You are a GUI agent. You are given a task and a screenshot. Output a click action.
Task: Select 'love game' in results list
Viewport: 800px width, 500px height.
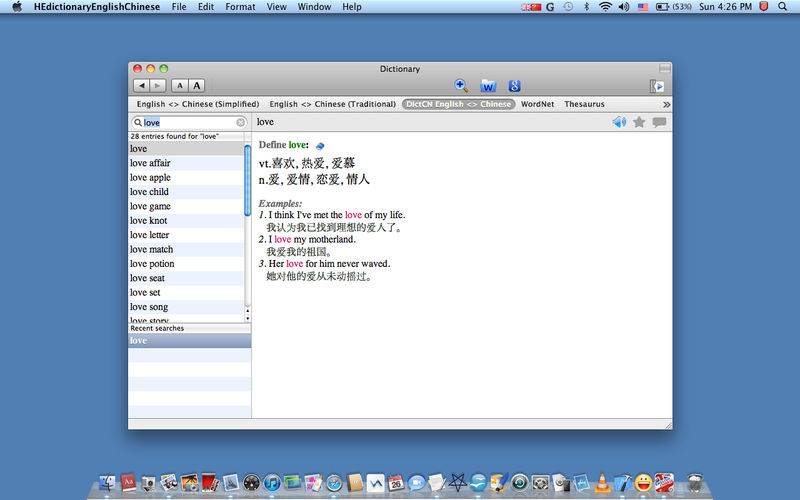tap(186, 206)
